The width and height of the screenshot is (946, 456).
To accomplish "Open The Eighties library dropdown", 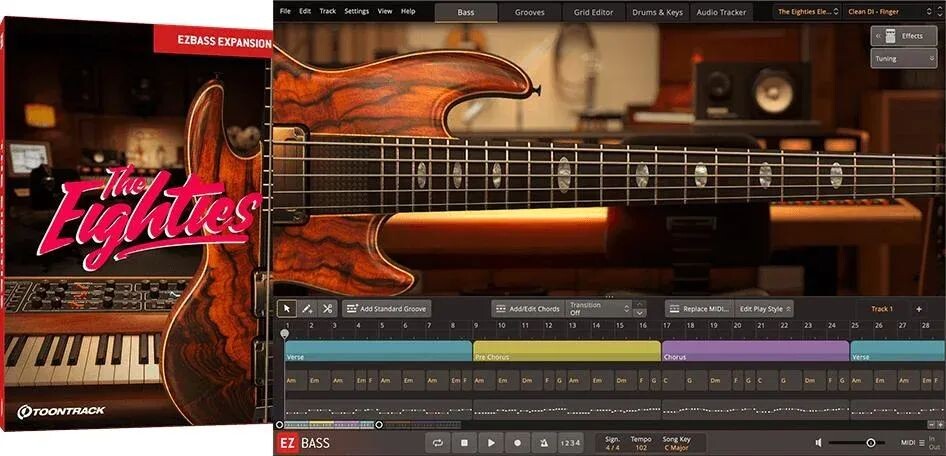I will coord(808,11).
